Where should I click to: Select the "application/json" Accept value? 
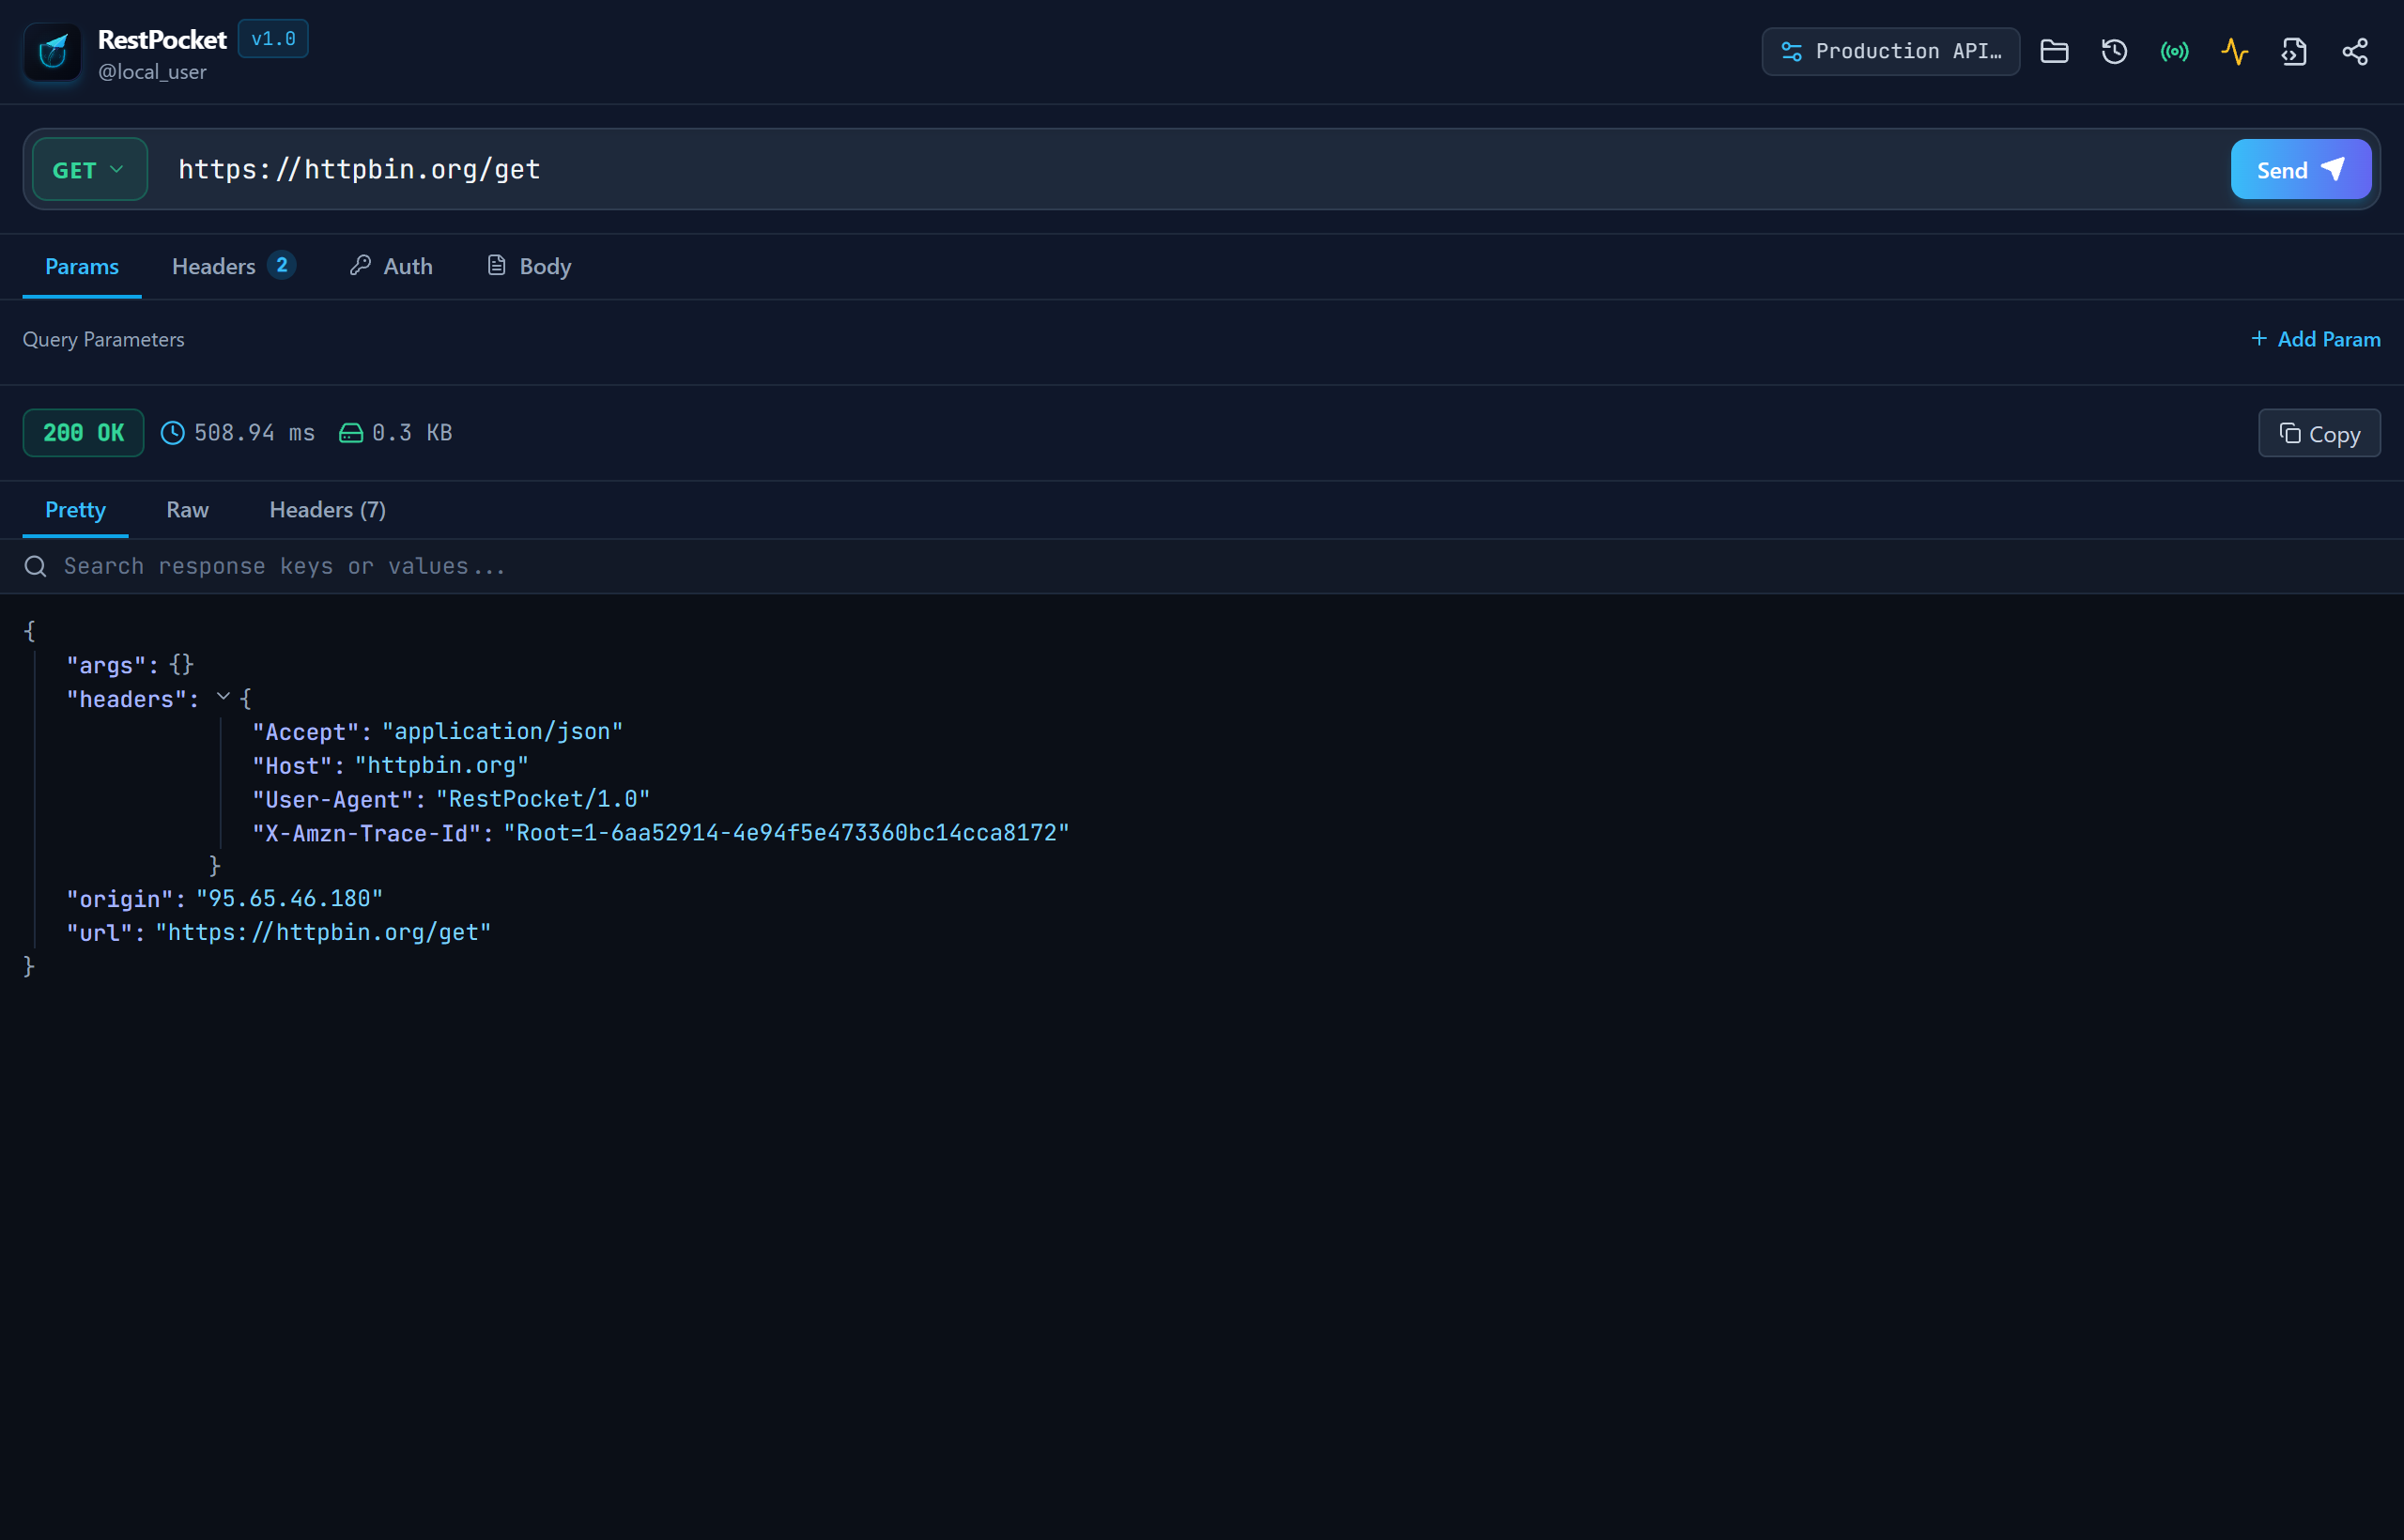pos(502,732)
